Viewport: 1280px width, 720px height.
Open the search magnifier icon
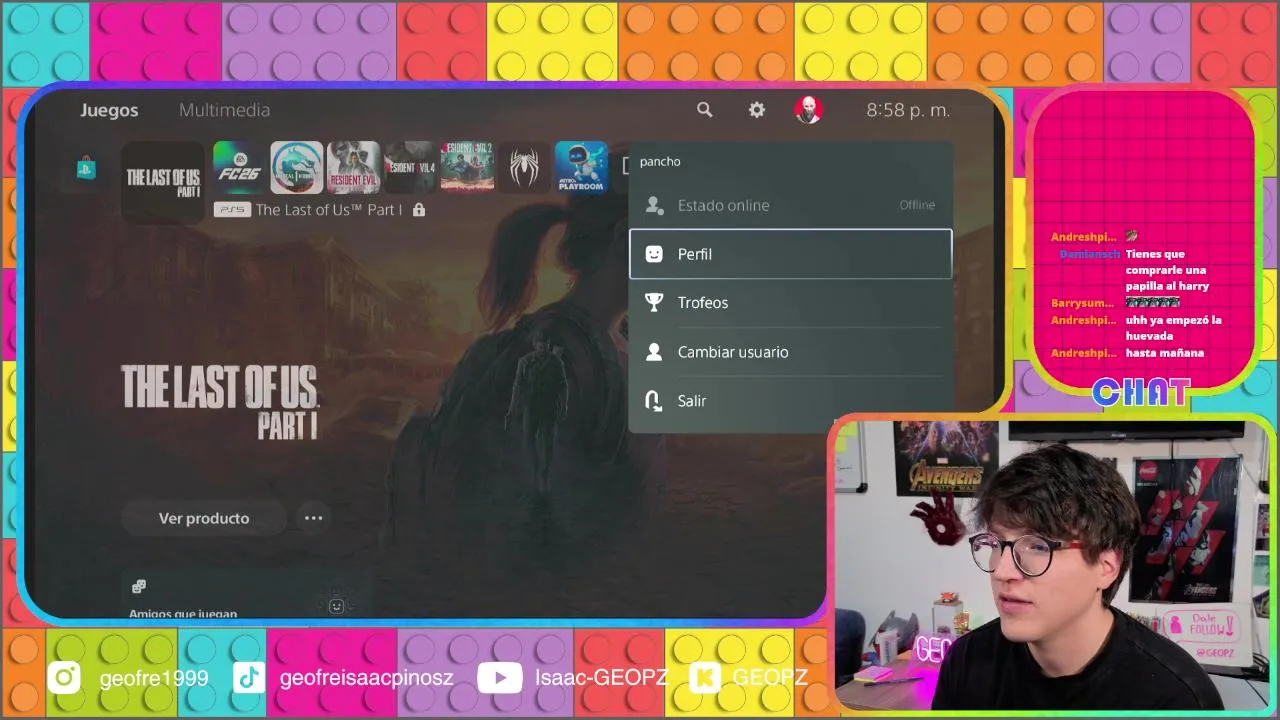click(x=705, y=110)
